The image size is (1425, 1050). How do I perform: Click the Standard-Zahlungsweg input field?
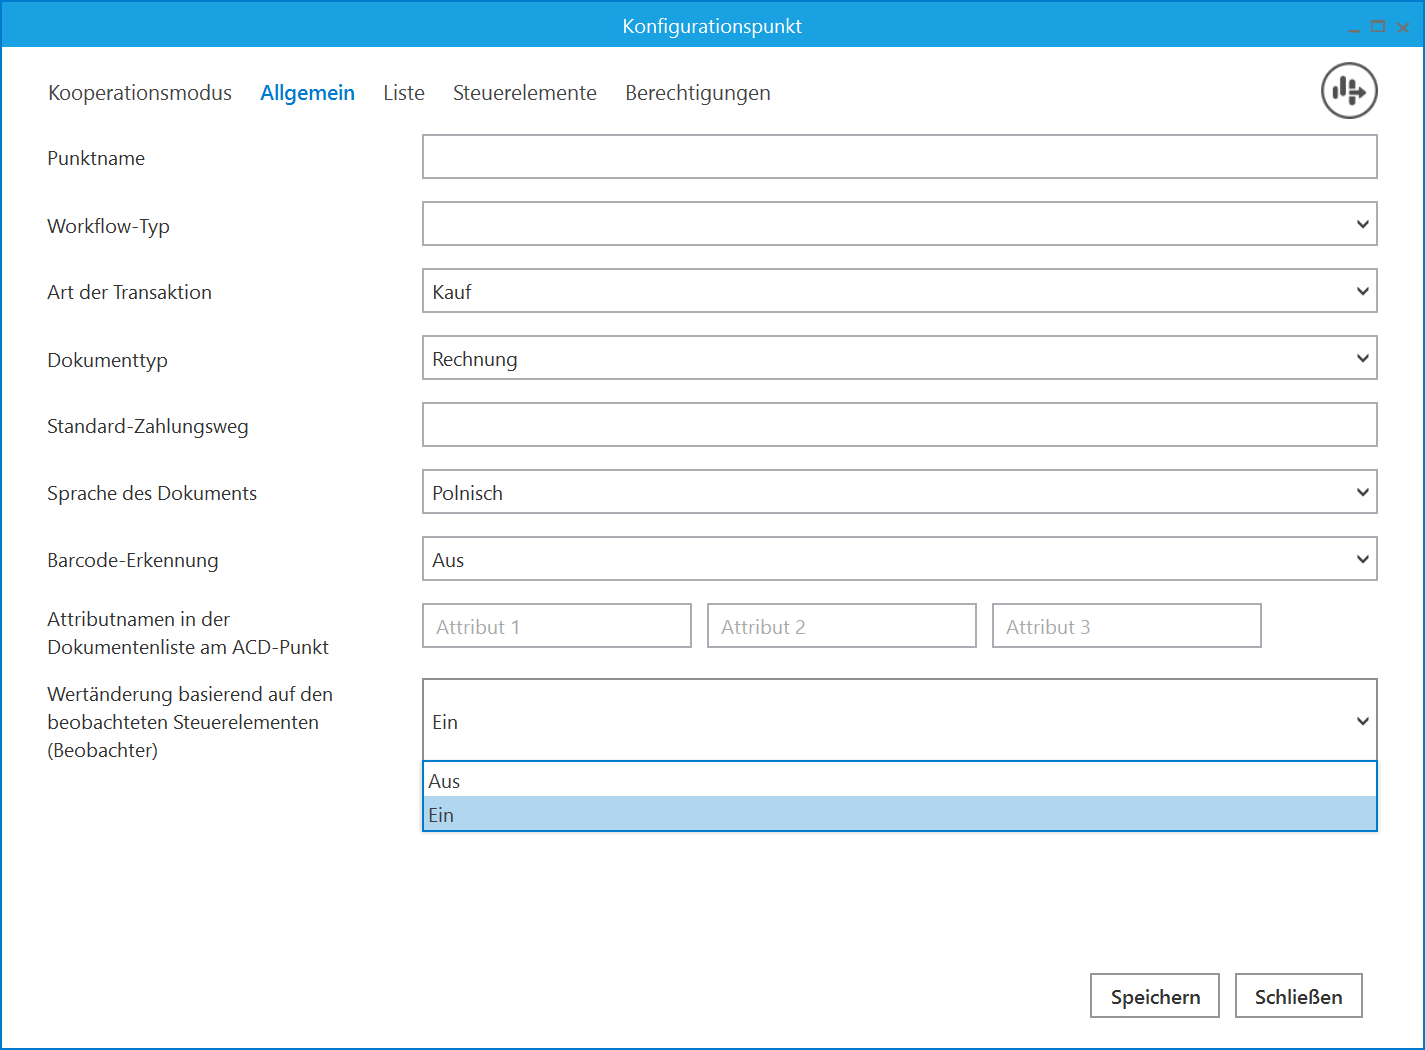coord(899,425)
